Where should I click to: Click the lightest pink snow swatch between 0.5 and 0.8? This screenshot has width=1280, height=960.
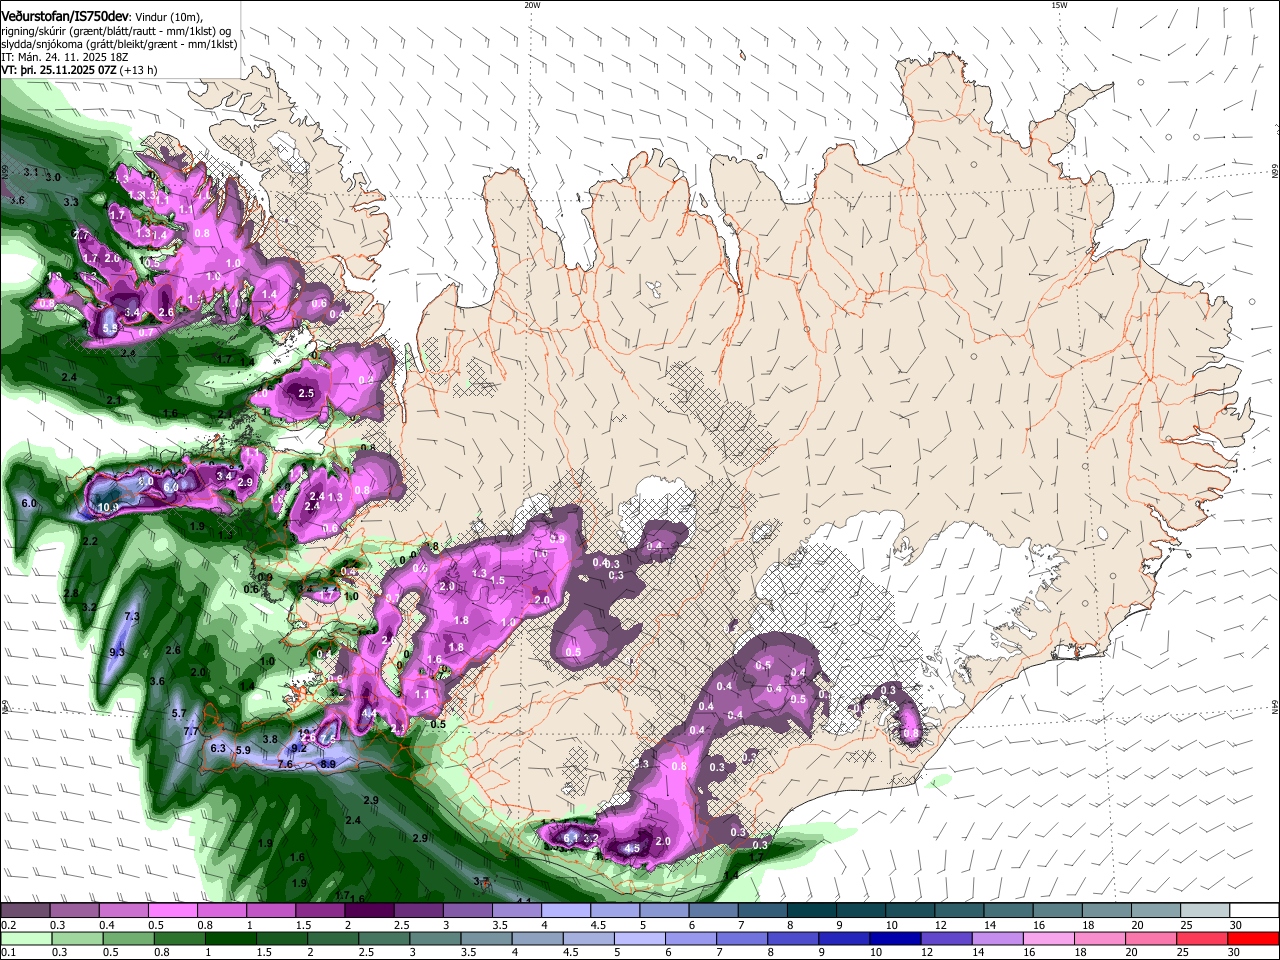[x=172, y=910]
